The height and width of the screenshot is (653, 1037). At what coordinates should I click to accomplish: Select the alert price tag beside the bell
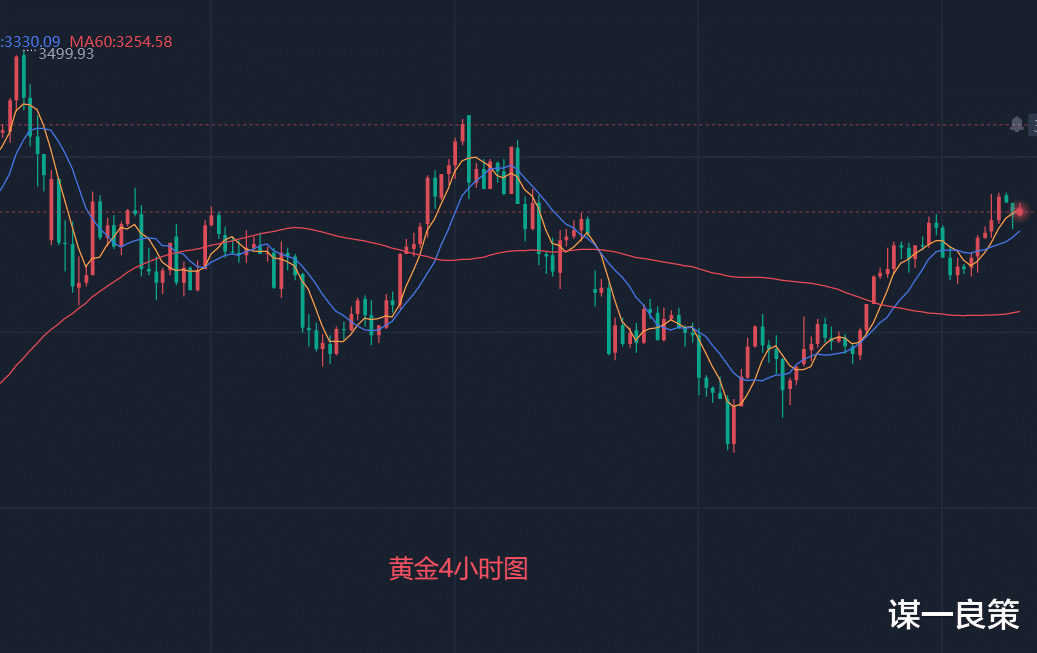(1032, 124)
